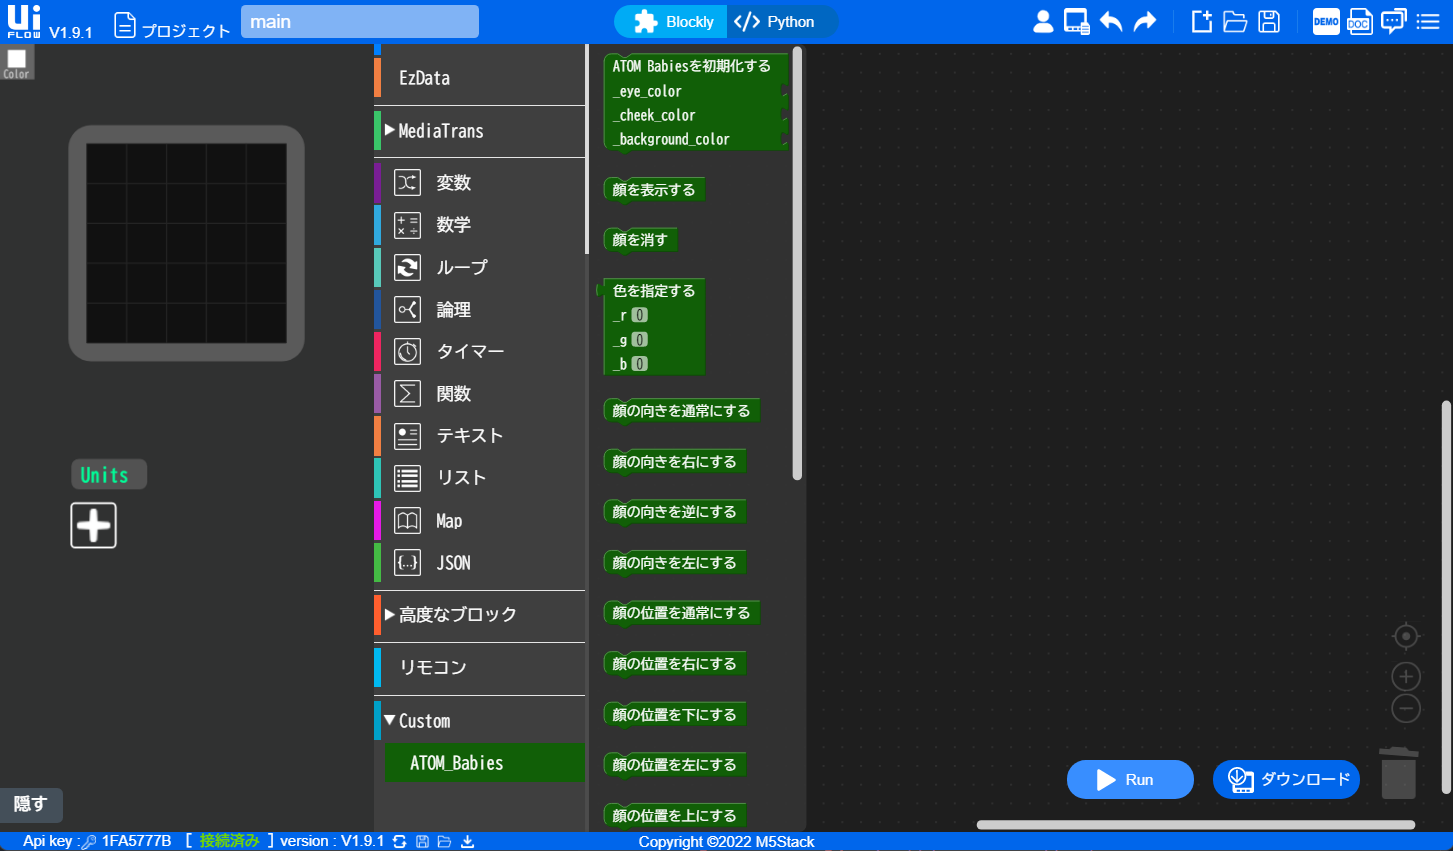Switch to Blockly mode
Screen dimensions: 1453x851
[672, 22]
